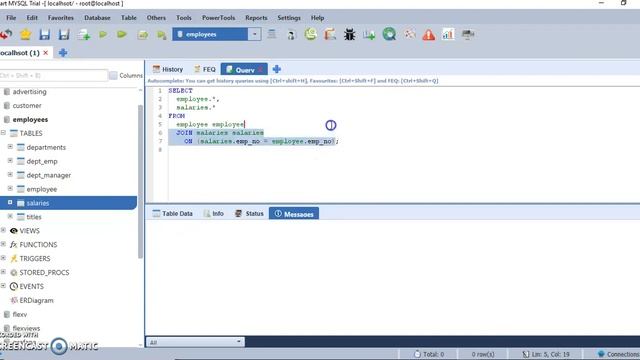Switch to the Table Data tab
The image size is (640, 360).
(x=172, y=213)
